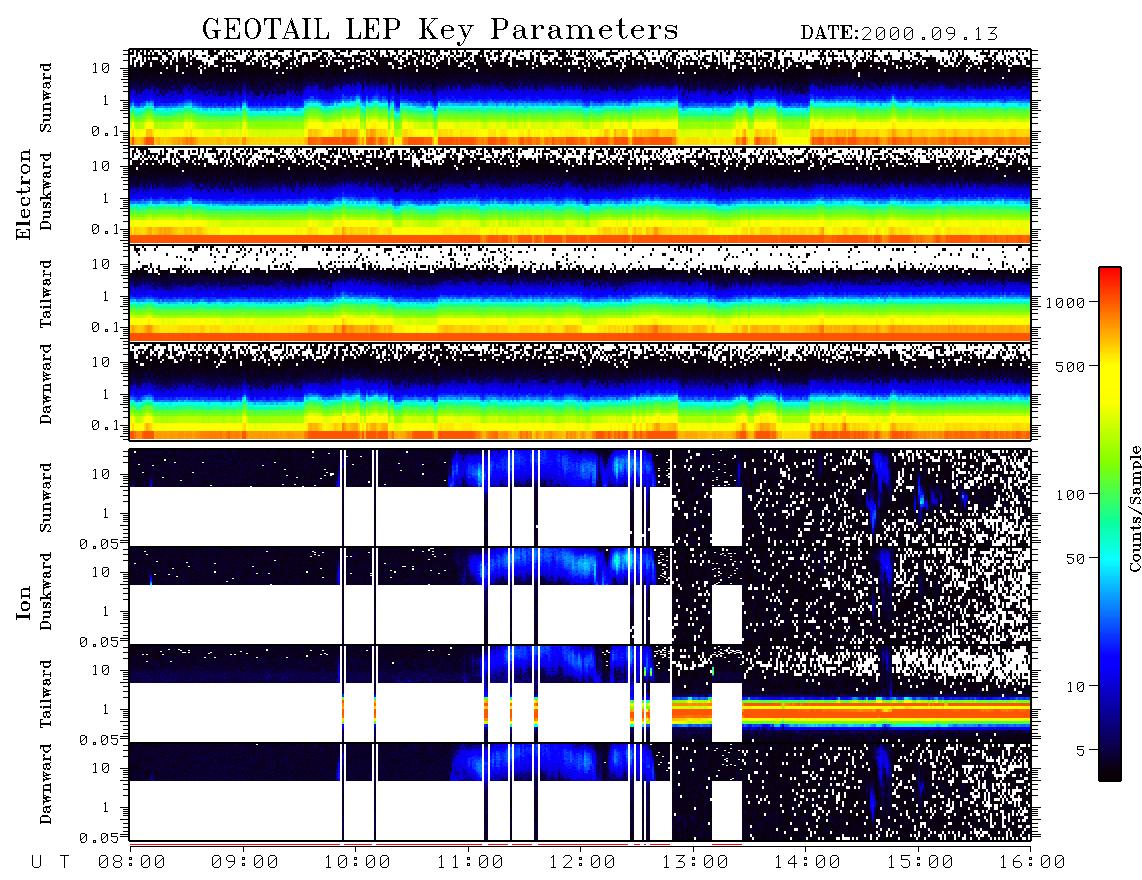Image resolution: width=1142 pixels, height=880 pixels.
Task: Click the "U T" time axis label
Action: click(50, 862)
